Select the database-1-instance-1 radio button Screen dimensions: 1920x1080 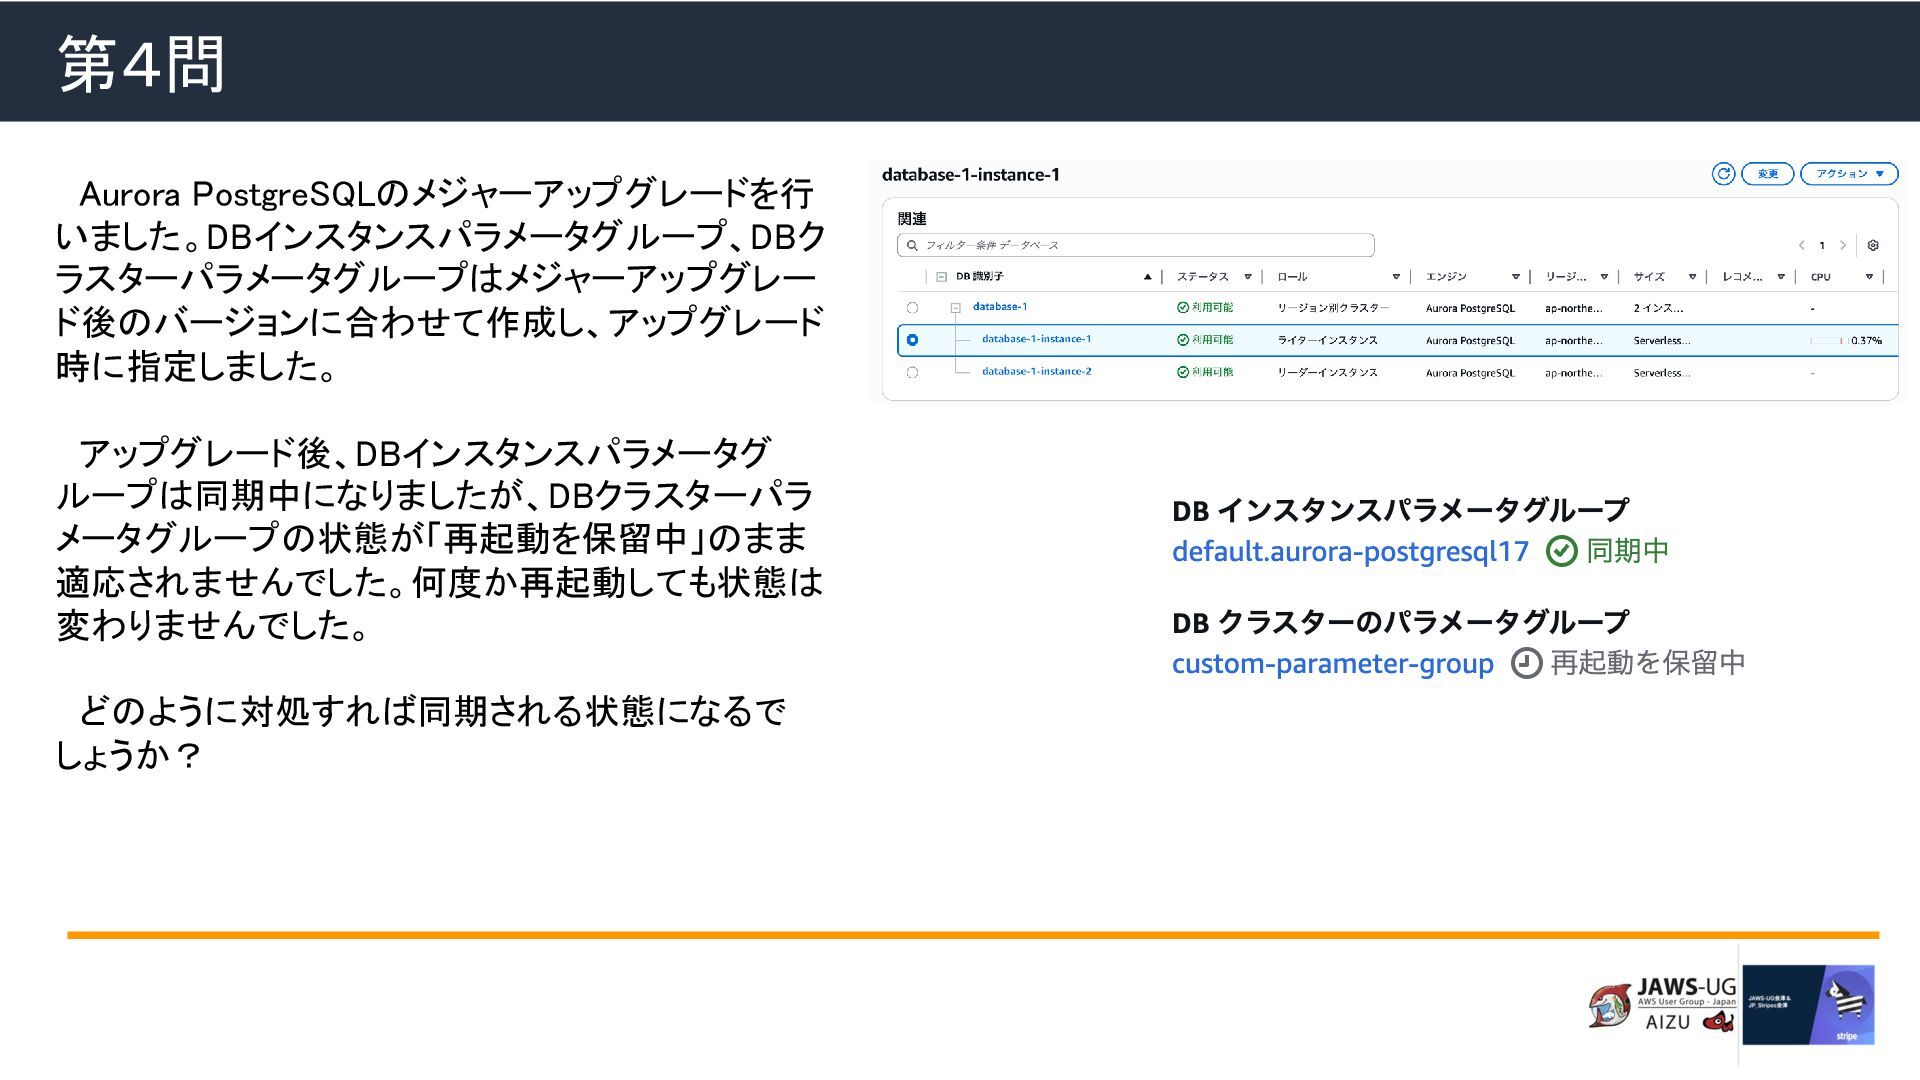point(912,340)
